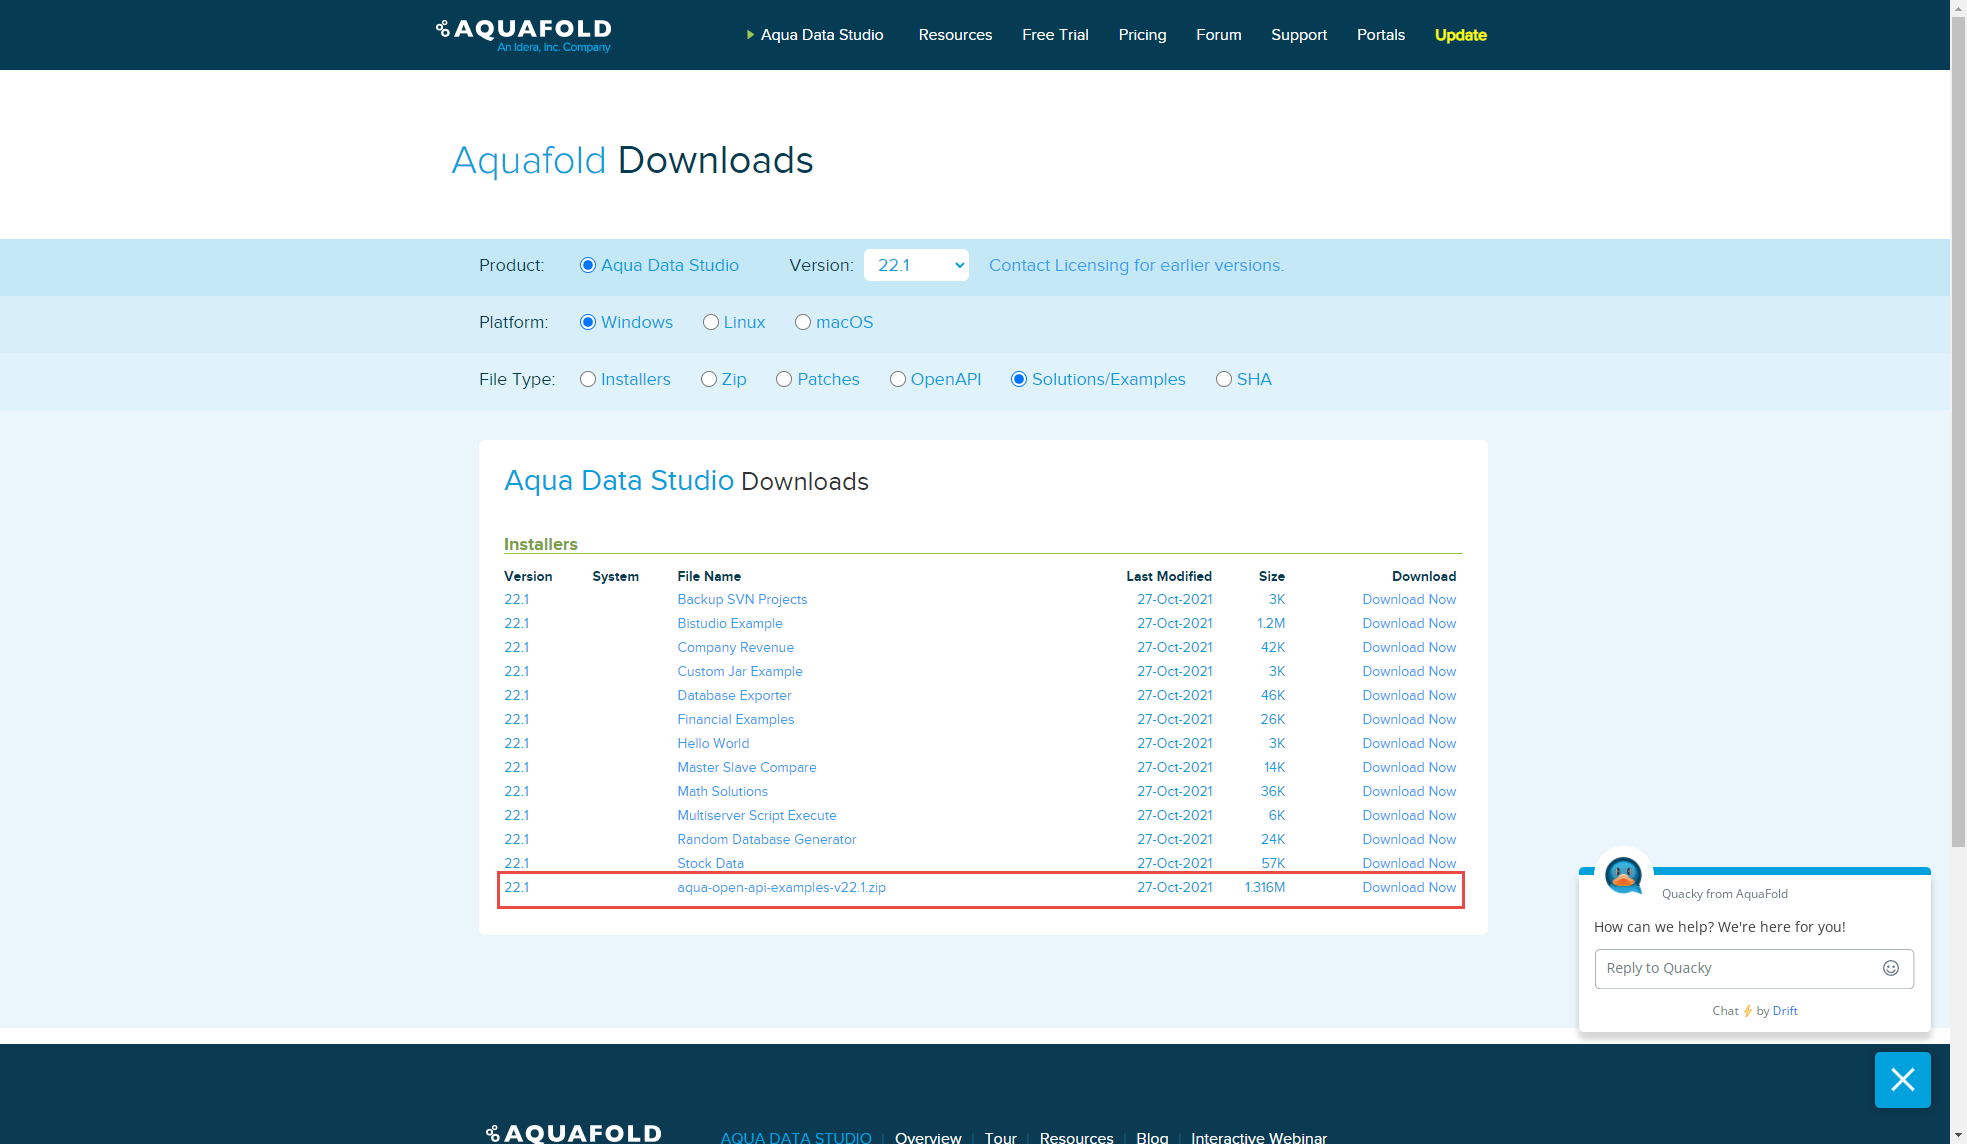The image size is (1967, 1144).
Task: Open the Version 22.1 dropdown
Action: coord(916,265)
